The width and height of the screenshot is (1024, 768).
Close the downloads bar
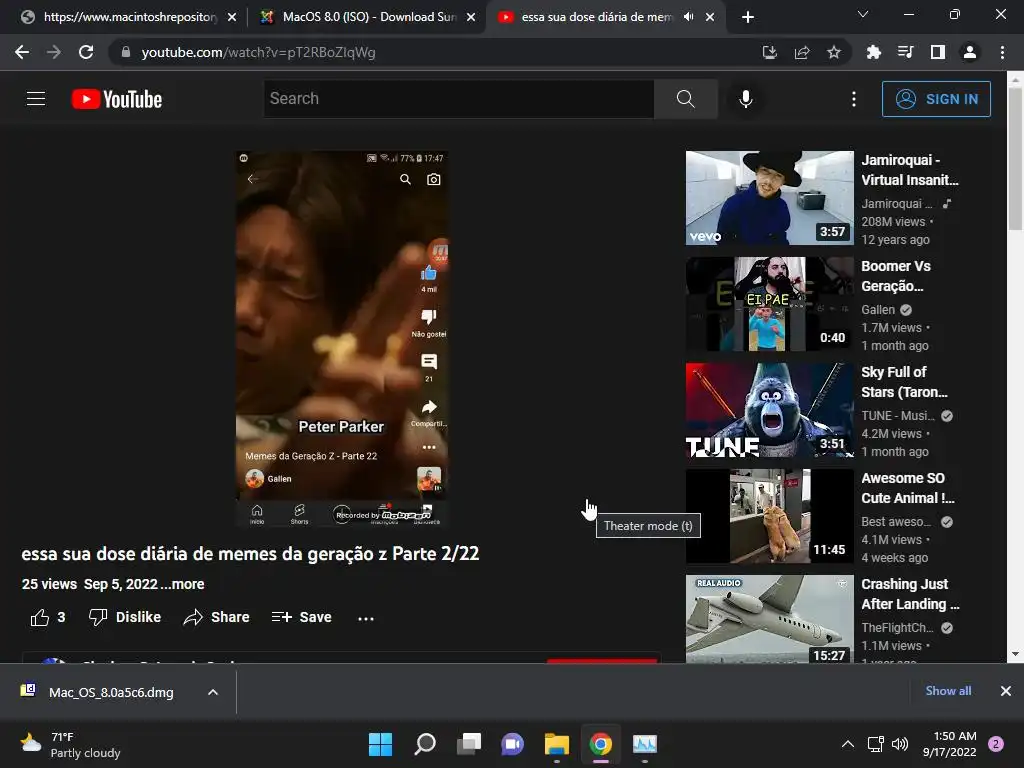[x=1006, y=691]
